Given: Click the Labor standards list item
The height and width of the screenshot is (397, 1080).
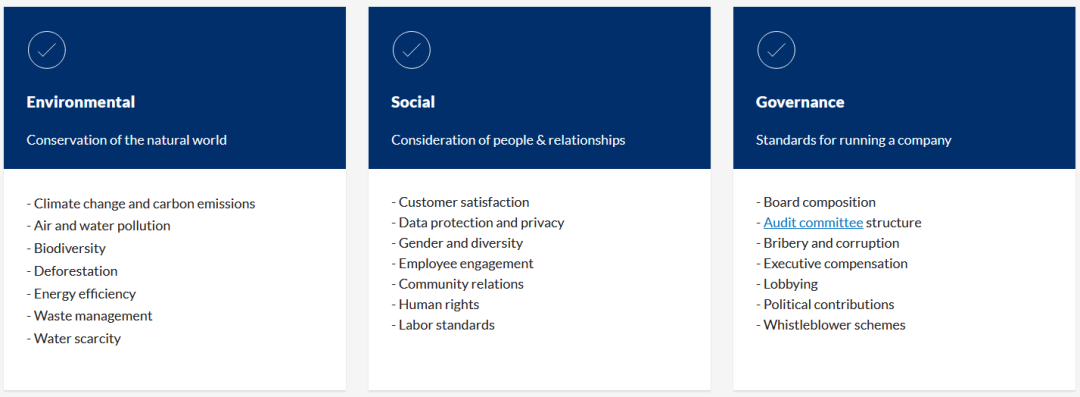Looking at the screenshot, I should tap(443, 325).
